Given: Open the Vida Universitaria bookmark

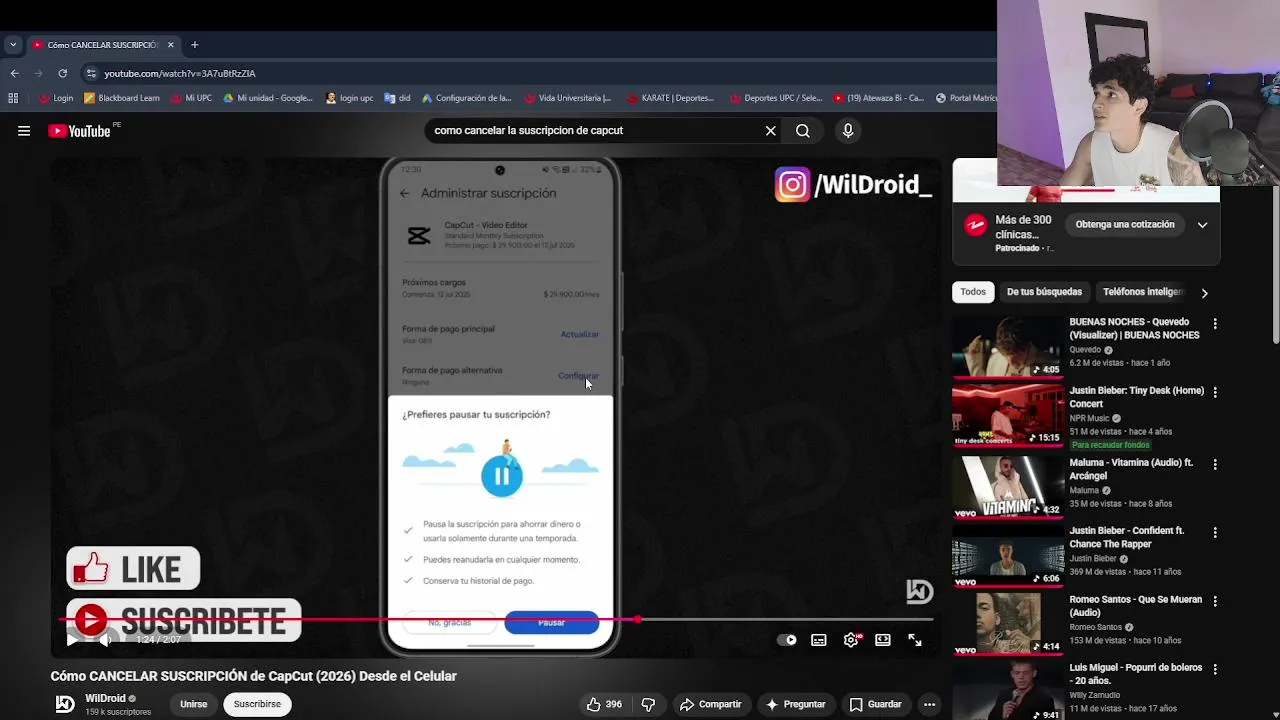Looking at the screenshot, I should point(567,98).
